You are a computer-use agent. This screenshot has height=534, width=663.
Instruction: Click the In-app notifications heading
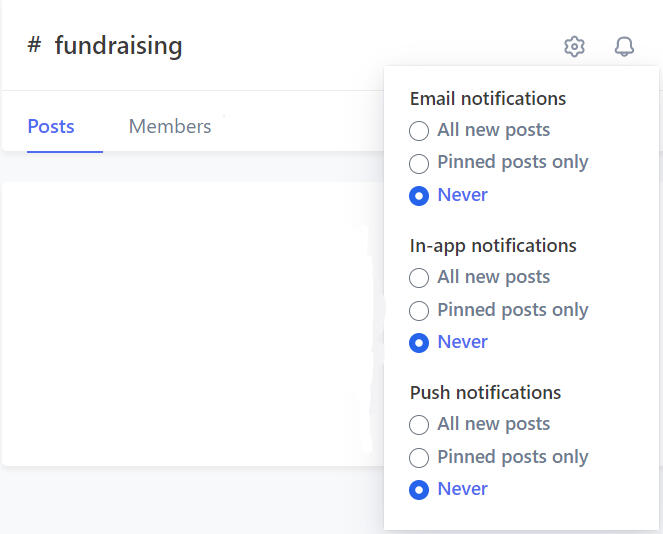coord(493,246)
